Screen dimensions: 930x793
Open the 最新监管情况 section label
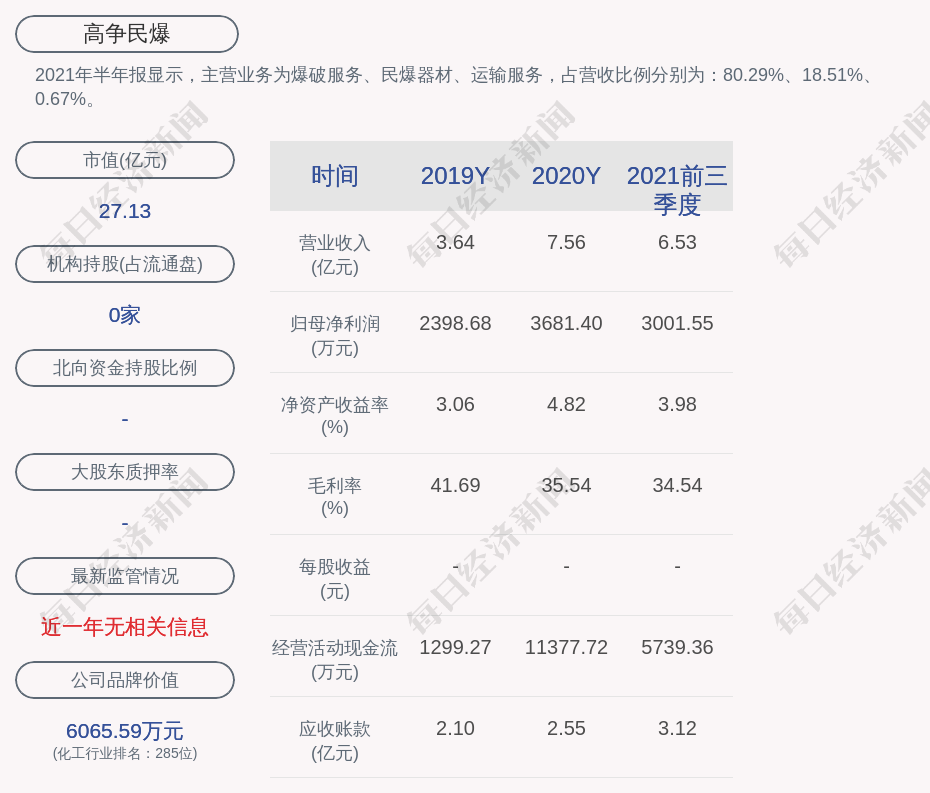click(x=125, y=576)
